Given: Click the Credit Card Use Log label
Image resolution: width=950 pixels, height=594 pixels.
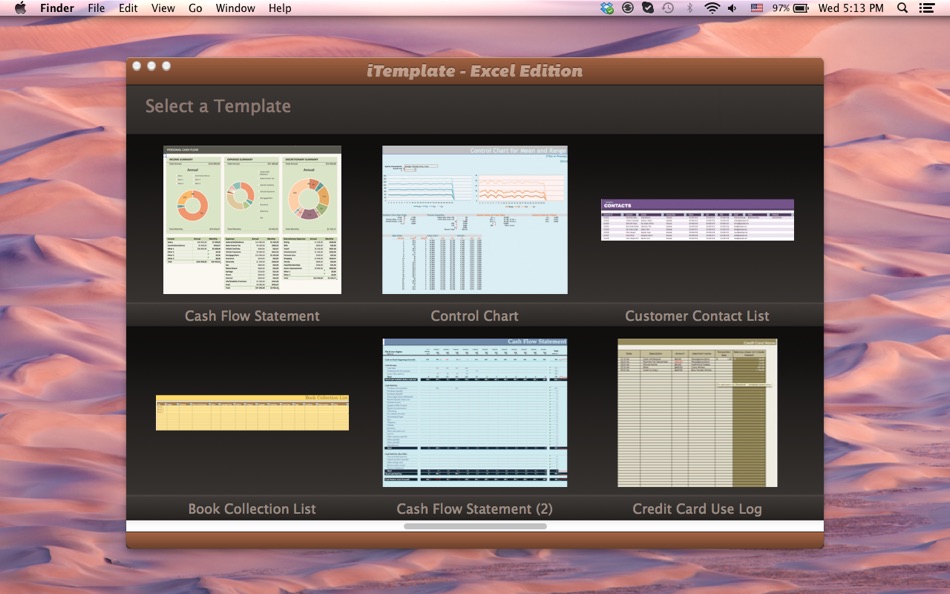Looking at the screenshot, I should point(697,509).
